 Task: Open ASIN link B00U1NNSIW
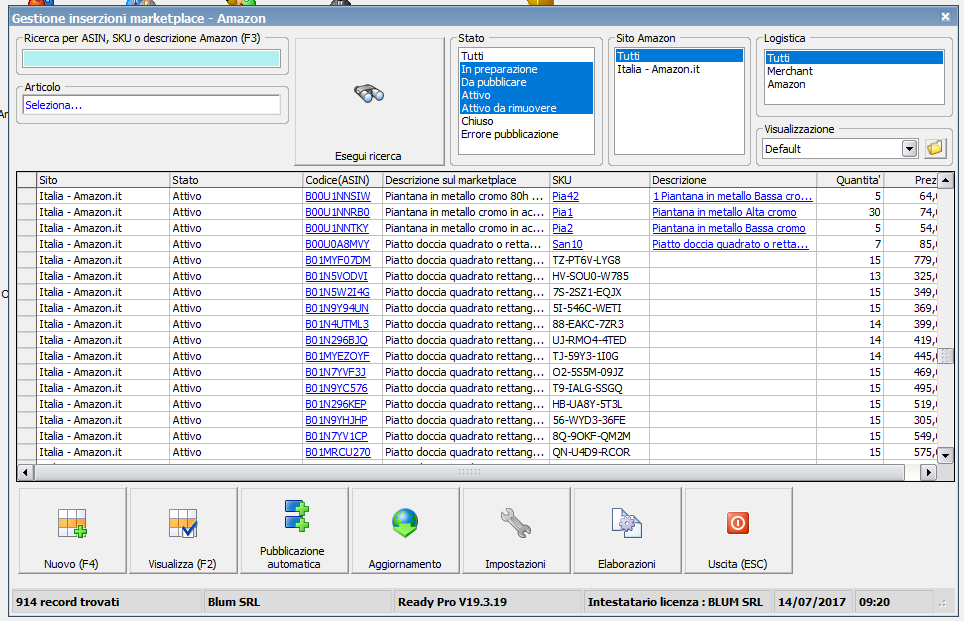point(338,196)
